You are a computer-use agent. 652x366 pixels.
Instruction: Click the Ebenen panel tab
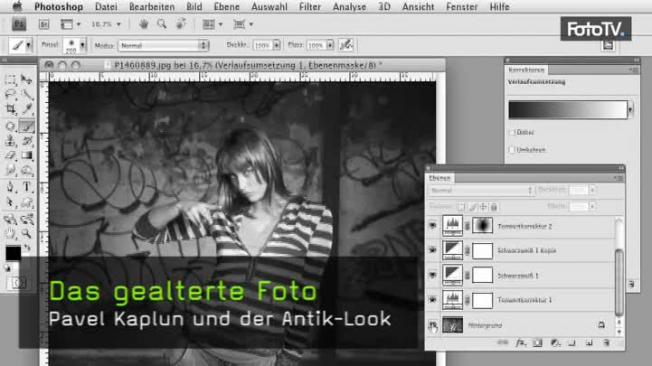point(440,178)
